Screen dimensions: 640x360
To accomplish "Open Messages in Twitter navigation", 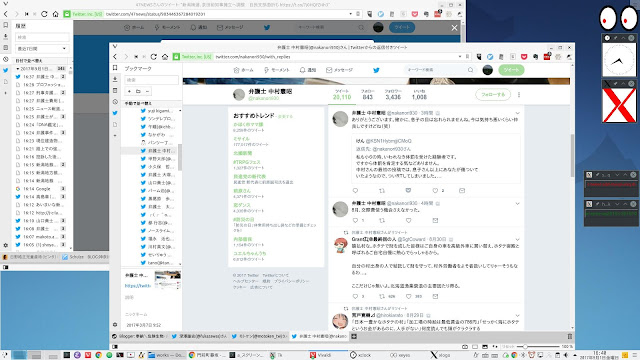I will (339, 70).
